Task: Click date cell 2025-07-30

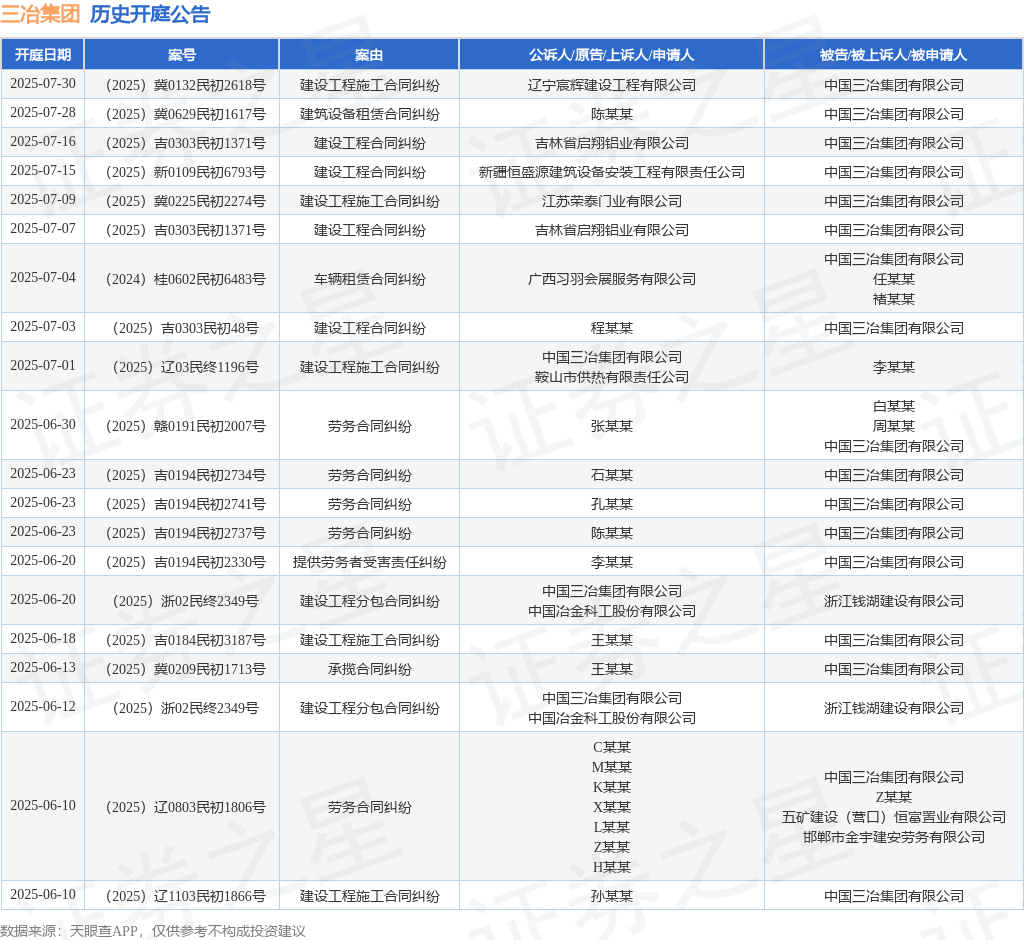Action: click(x=42, y=84)
